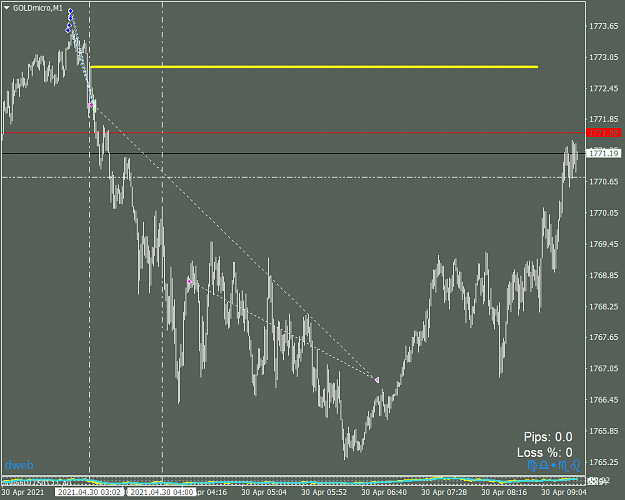625x500 pixels.
Task: Click the 1773.05 price axis value
Action: click(604, 57)
